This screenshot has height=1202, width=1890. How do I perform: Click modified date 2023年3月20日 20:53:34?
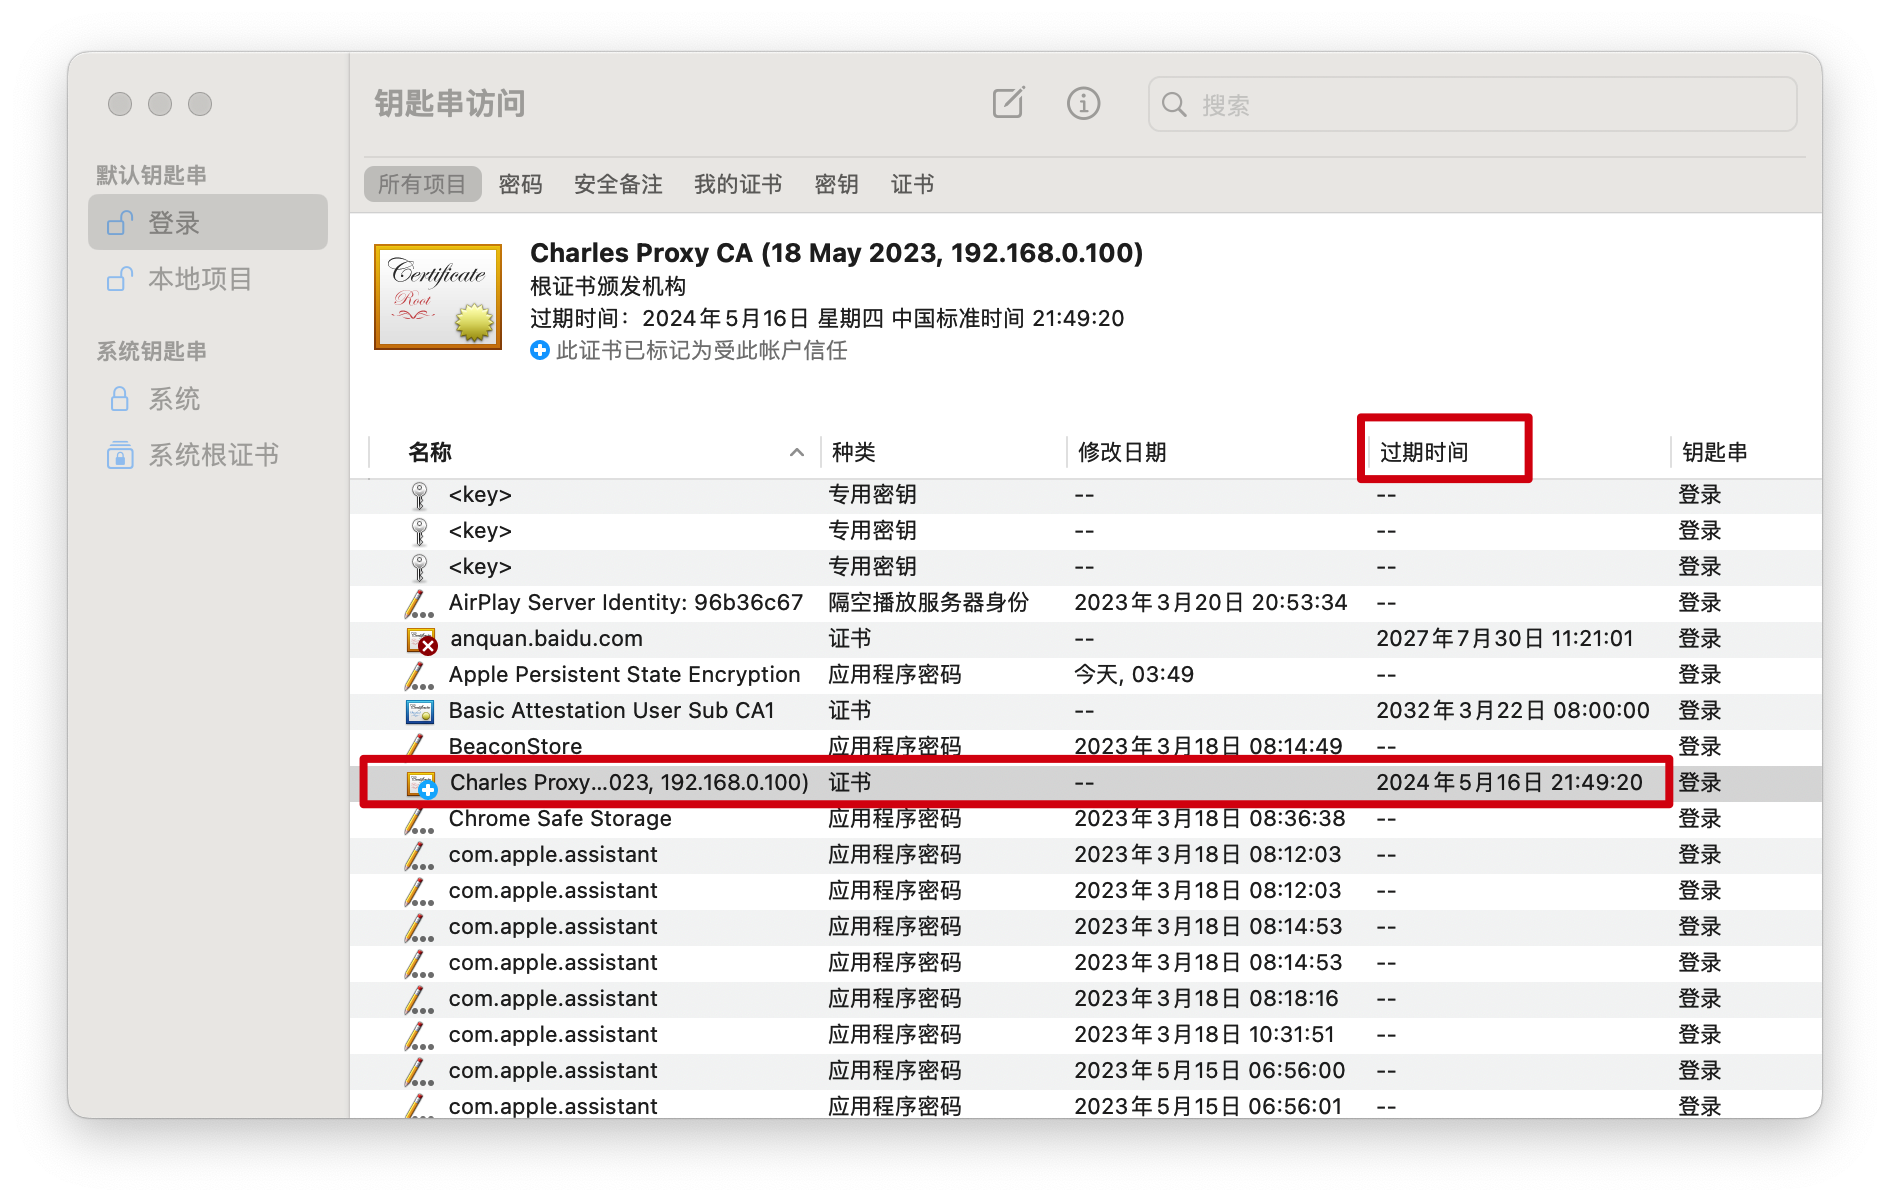1211,603
